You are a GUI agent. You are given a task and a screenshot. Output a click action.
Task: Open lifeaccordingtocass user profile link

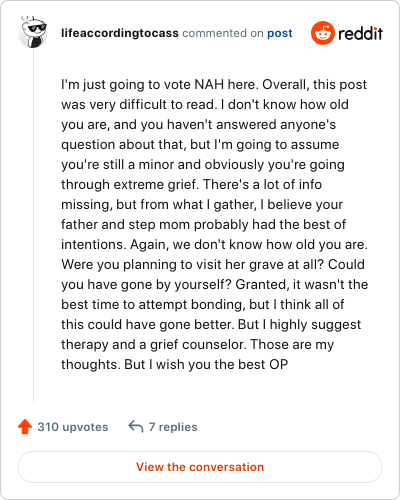120,33
